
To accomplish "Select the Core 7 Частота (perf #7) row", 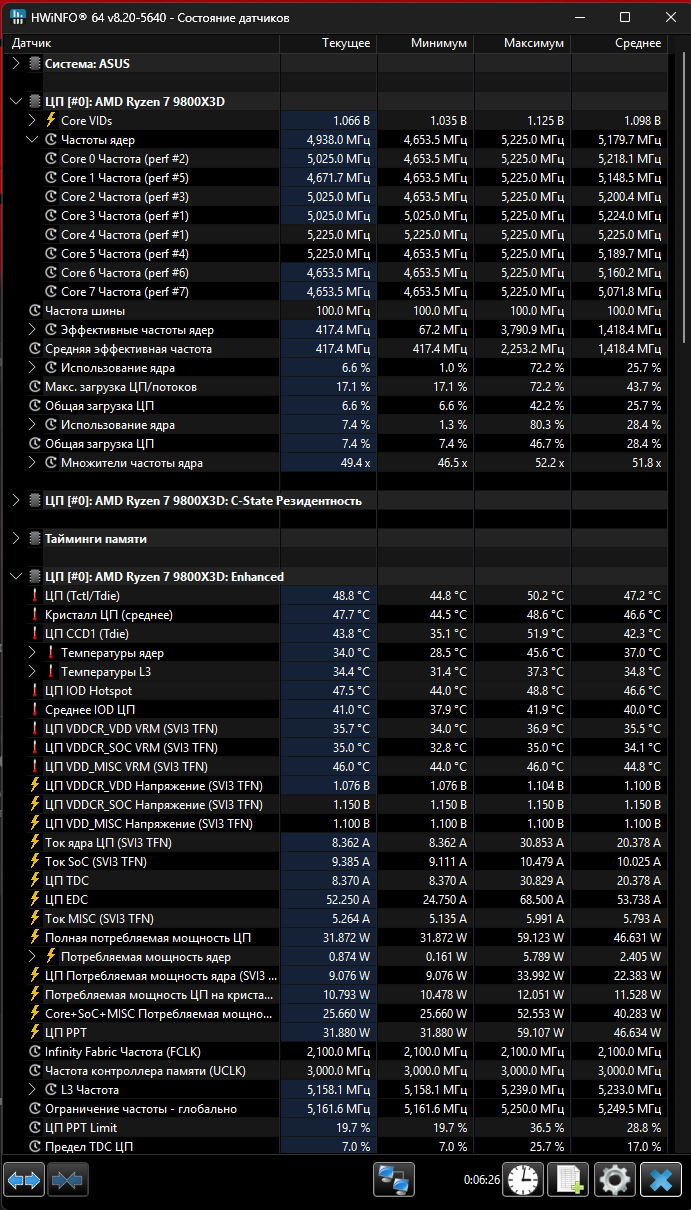I will pyautogui.click(x=337, y=292).
